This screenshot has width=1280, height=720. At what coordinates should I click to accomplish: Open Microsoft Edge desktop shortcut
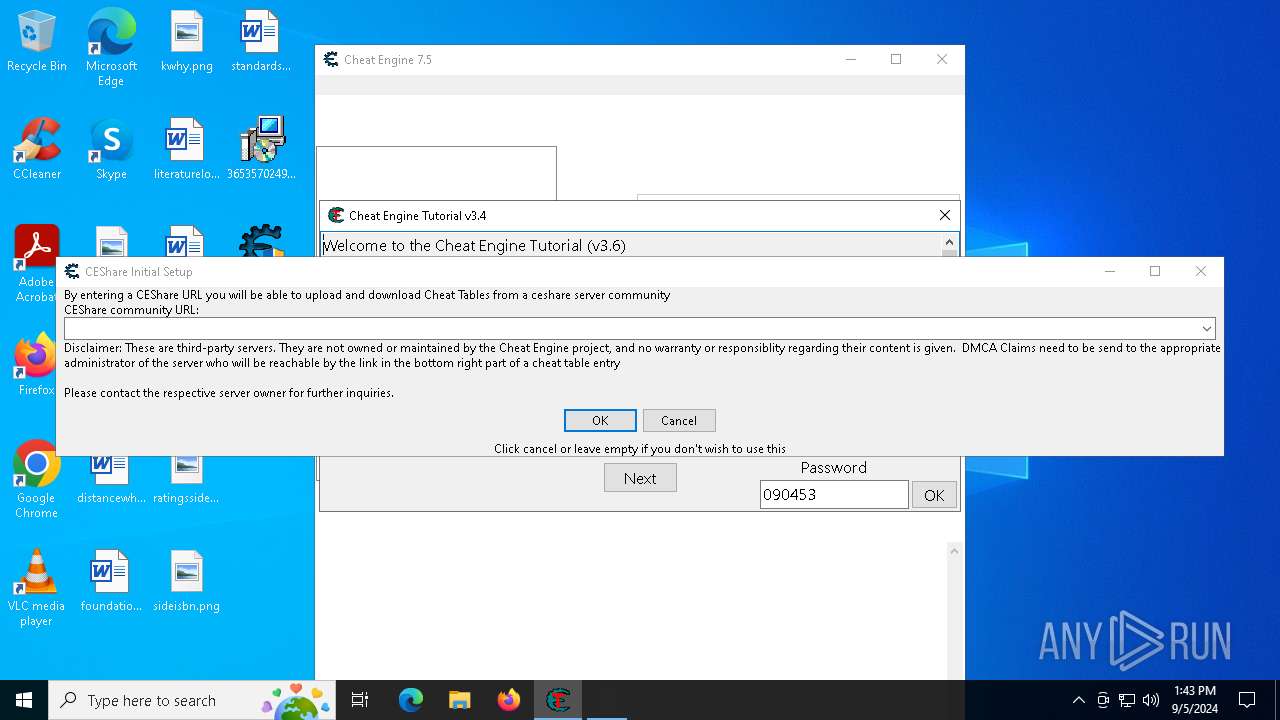pyautogui.click(x=111, y=48)
